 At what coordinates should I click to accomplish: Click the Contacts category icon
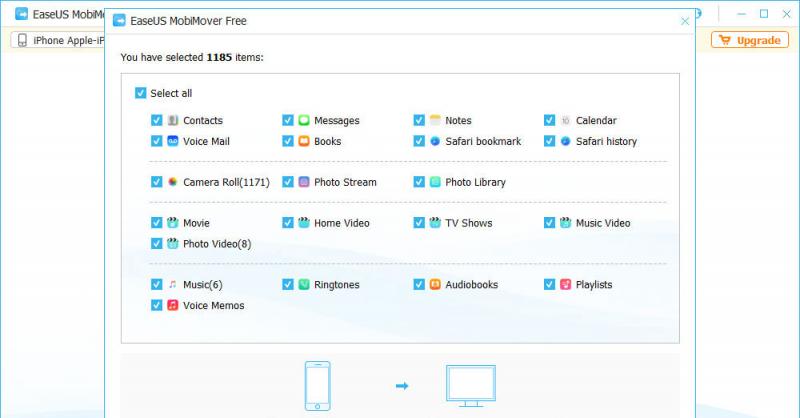click(173, 120)
